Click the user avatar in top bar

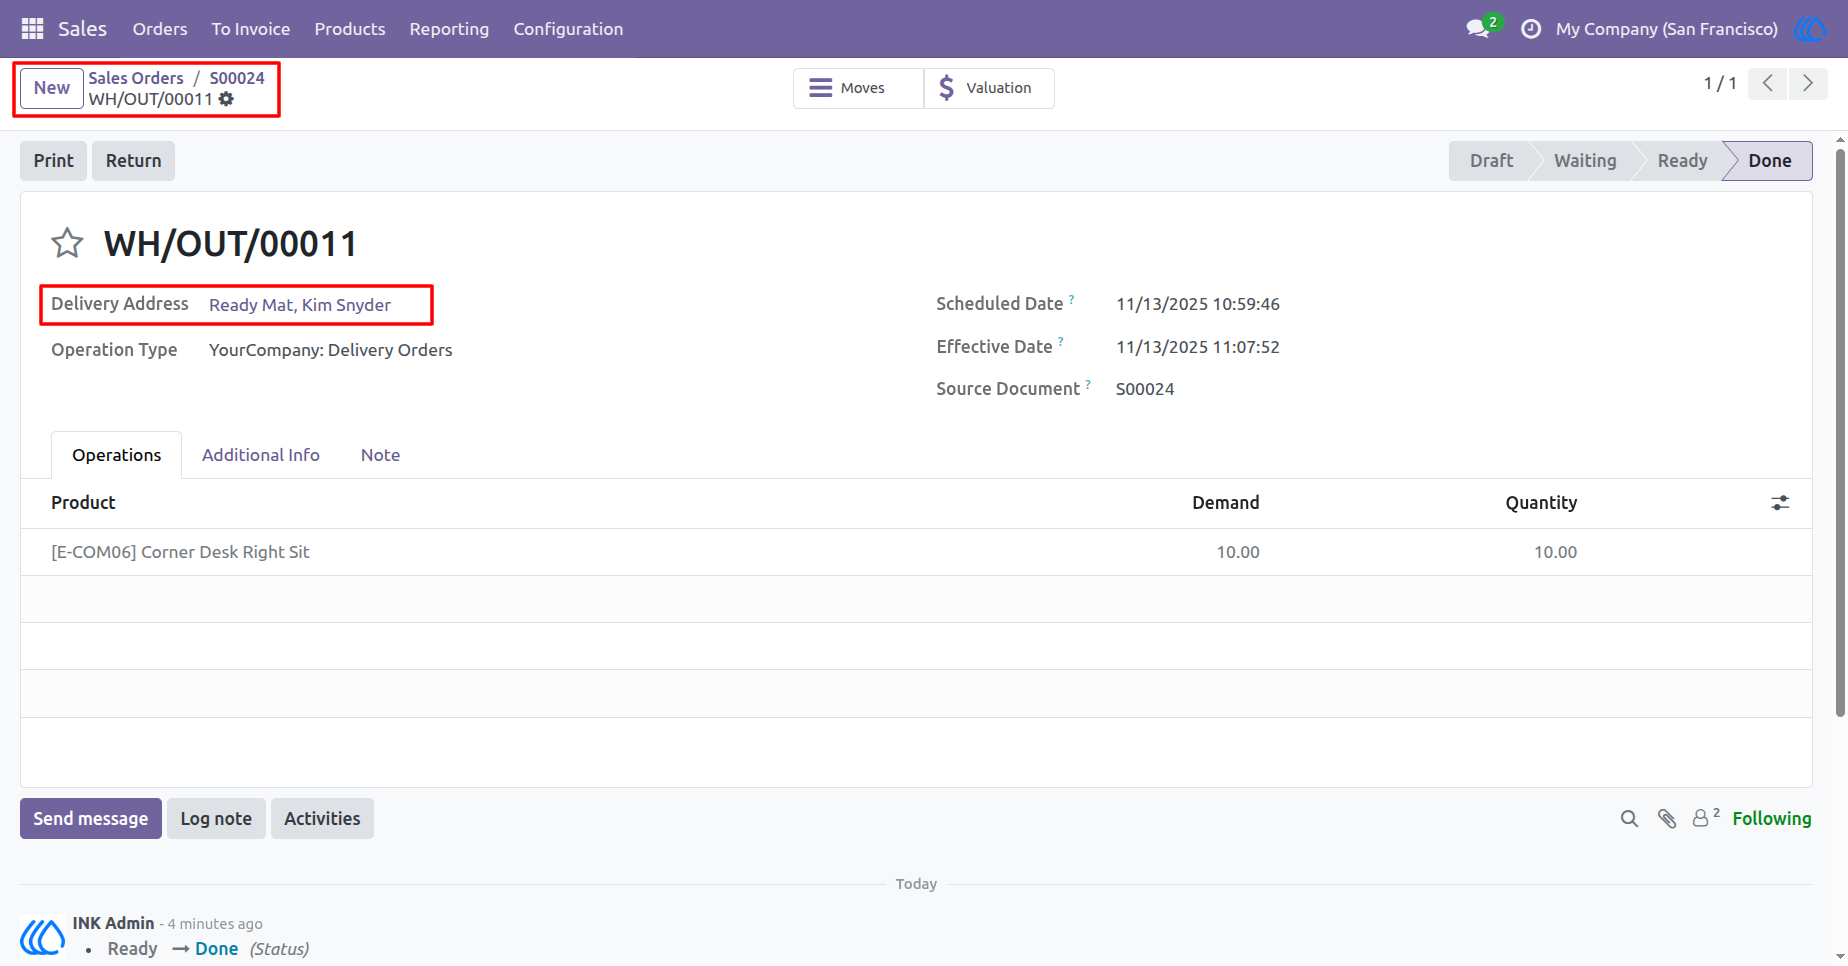coord(1811,29)
